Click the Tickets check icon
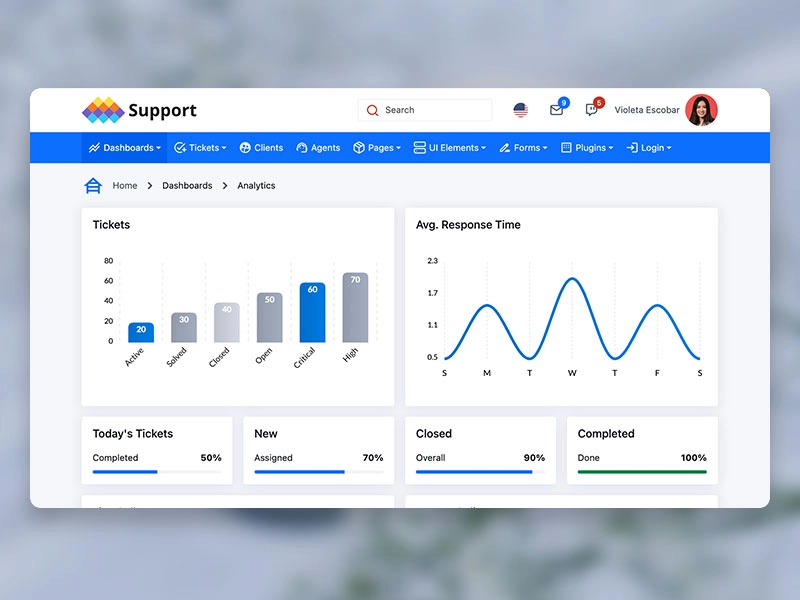 180,148
